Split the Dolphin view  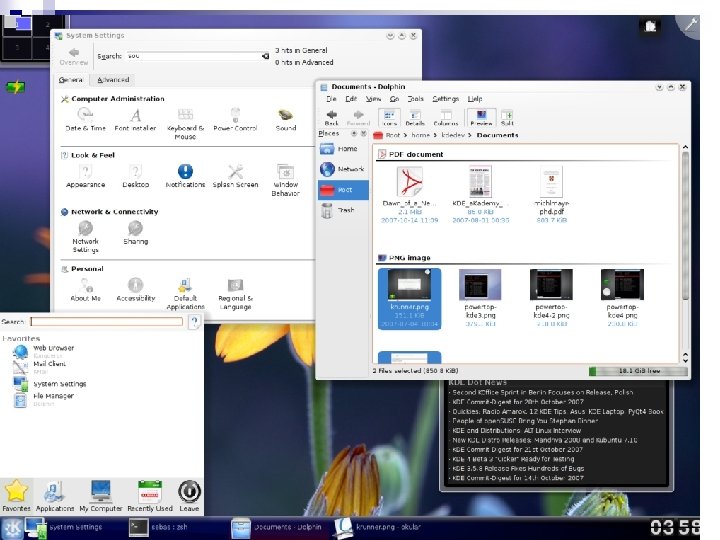pos(507,118)
